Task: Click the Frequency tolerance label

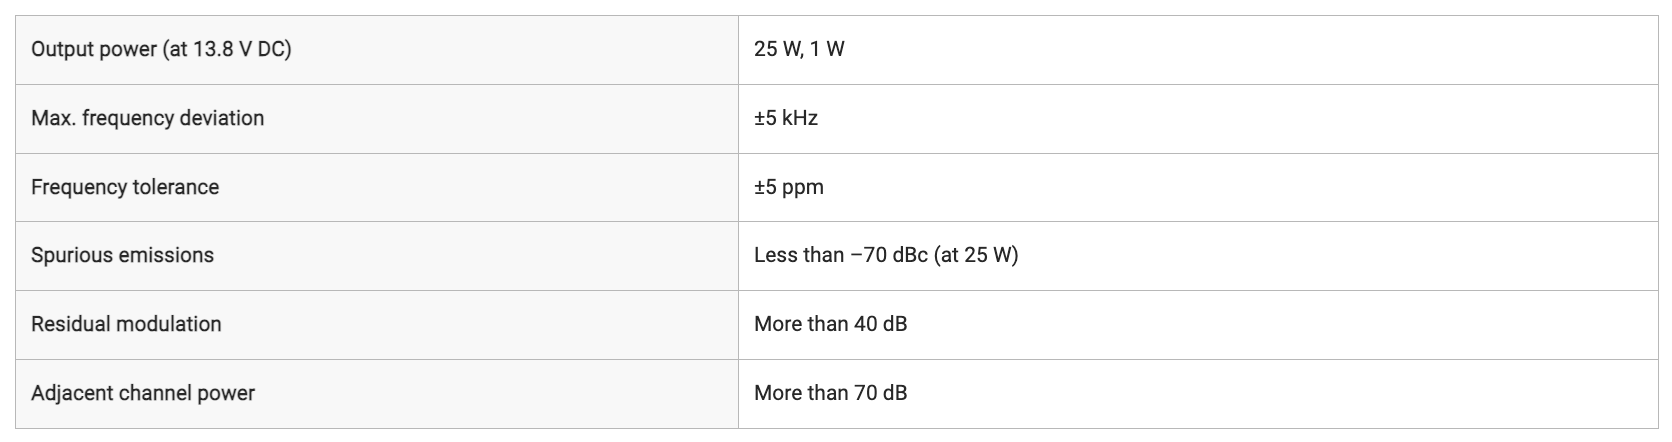Action: point(125,187)
